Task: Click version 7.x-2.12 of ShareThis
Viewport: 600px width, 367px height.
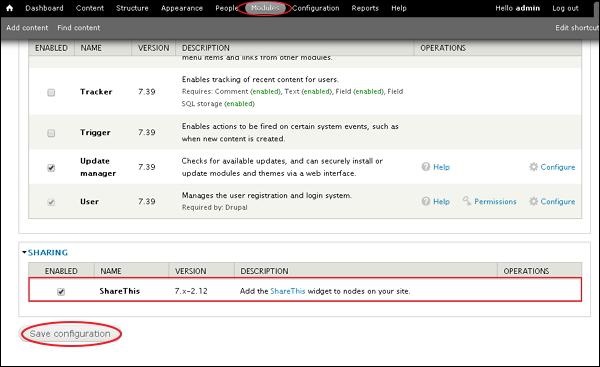Action: click(191, 291)
